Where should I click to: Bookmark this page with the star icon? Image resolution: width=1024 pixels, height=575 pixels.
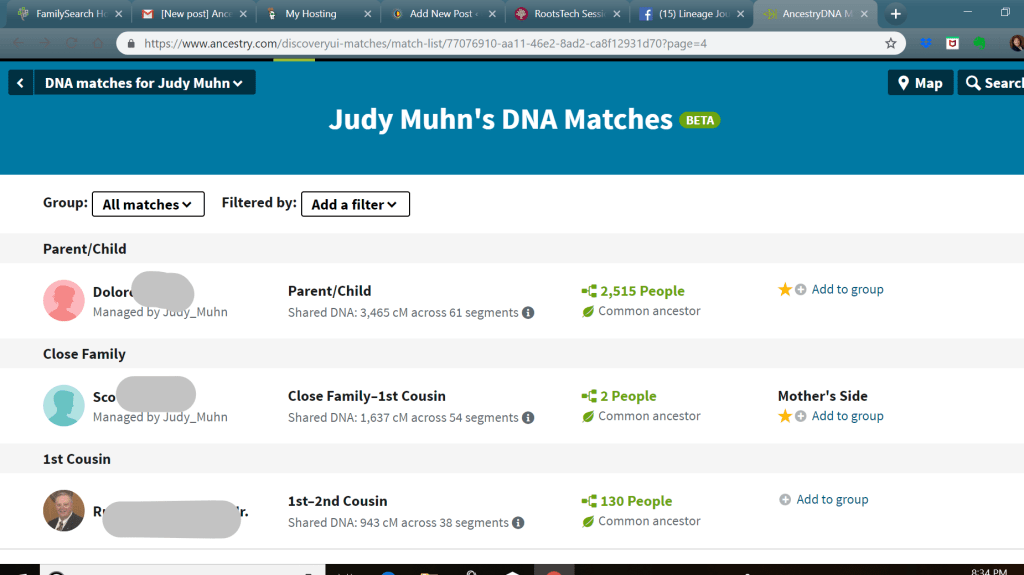point(890,44)
